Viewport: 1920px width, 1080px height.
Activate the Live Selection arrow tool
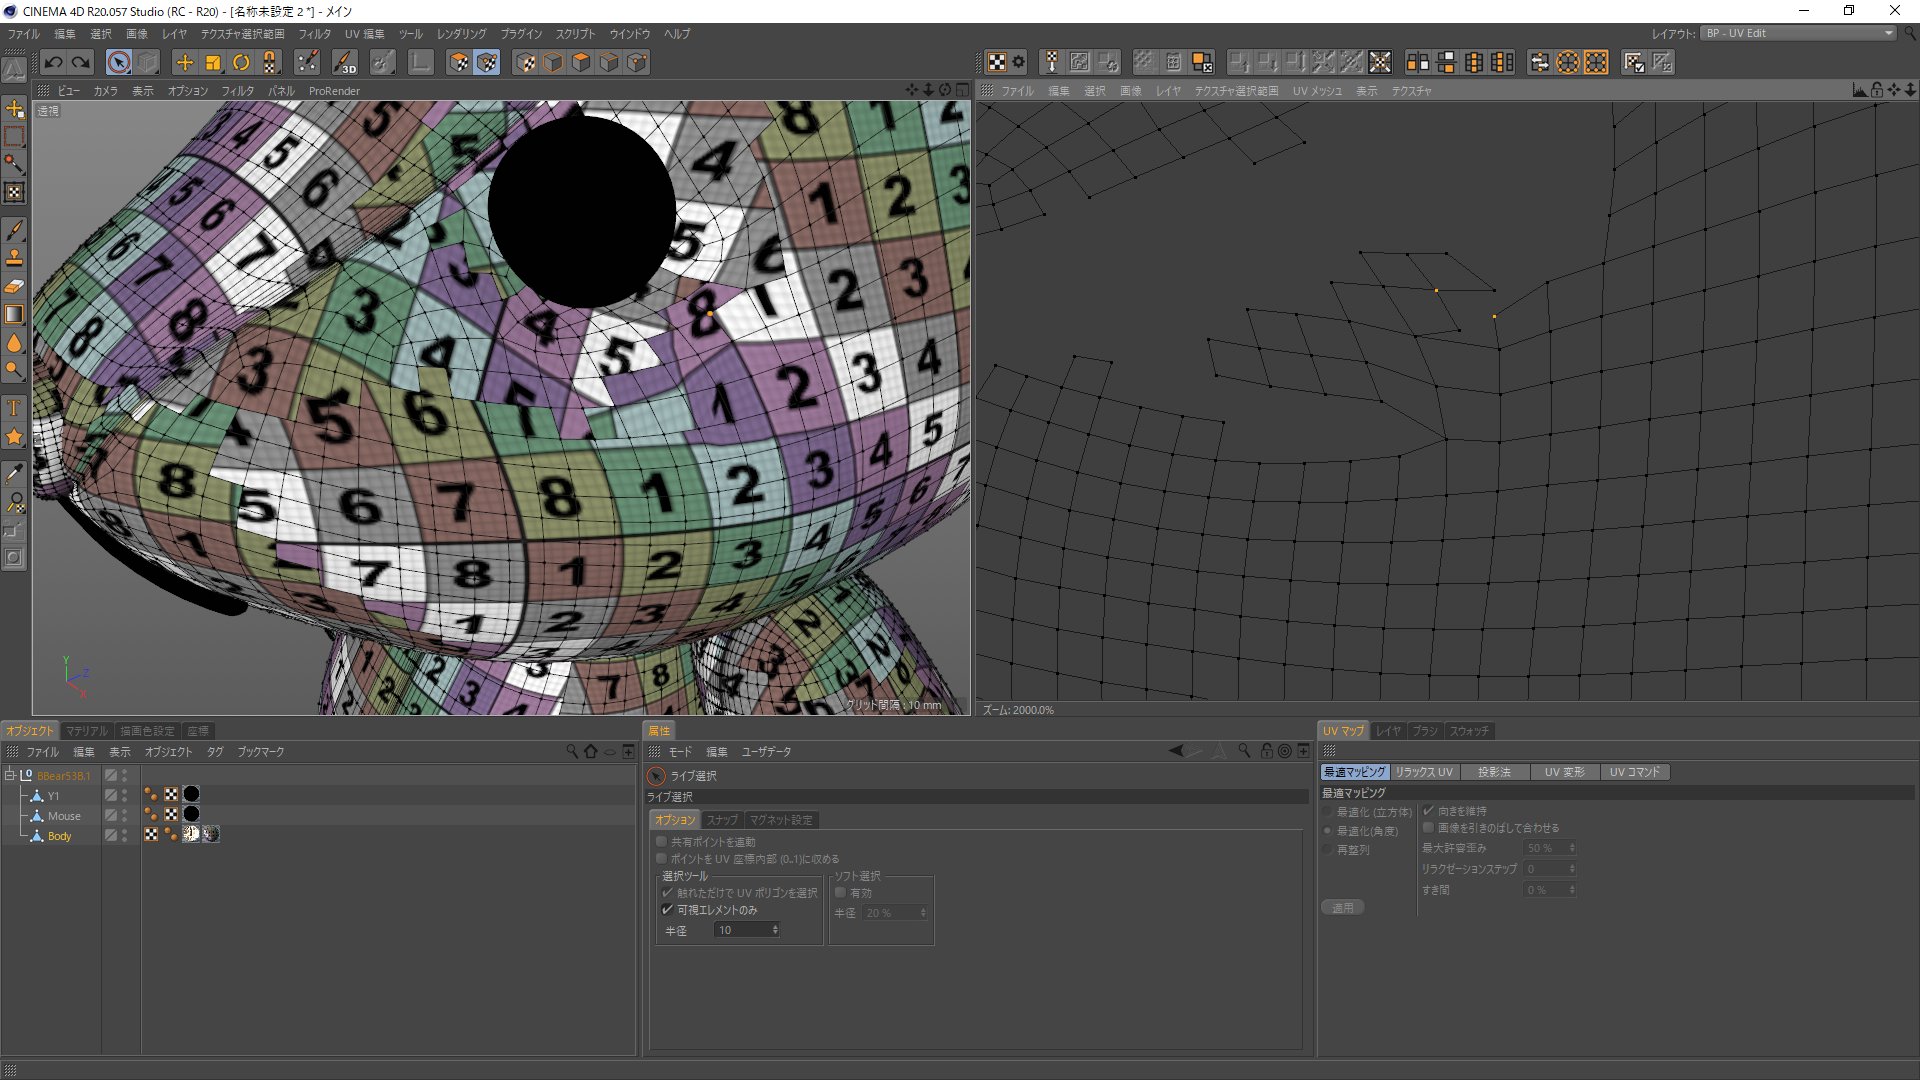[x=118, y=63]
